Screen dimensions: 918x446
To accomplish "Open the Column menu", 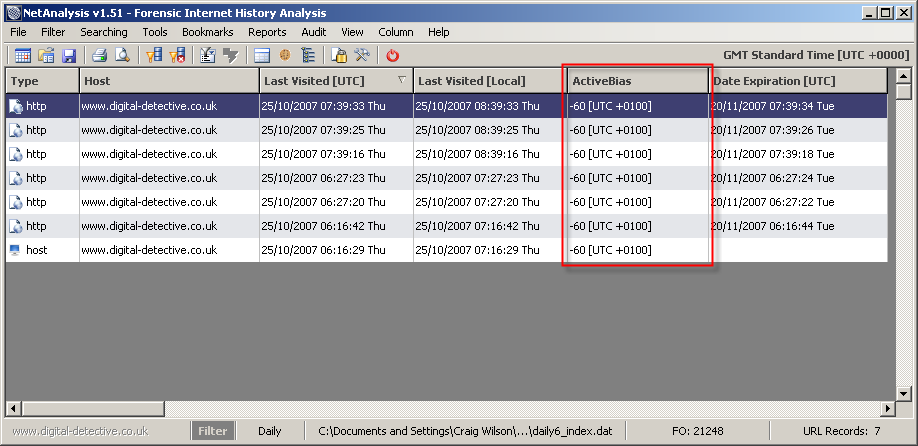I will tap(396, 32).
